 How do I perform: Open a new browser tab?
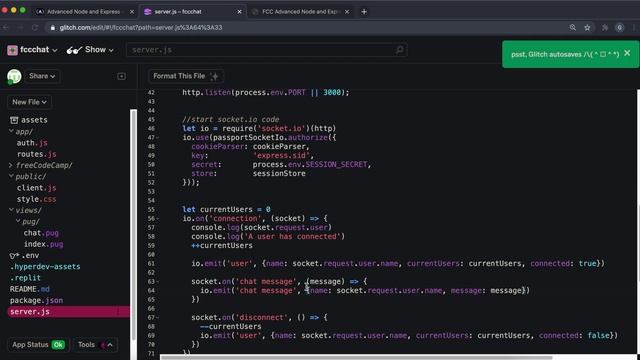click(364, 12)
